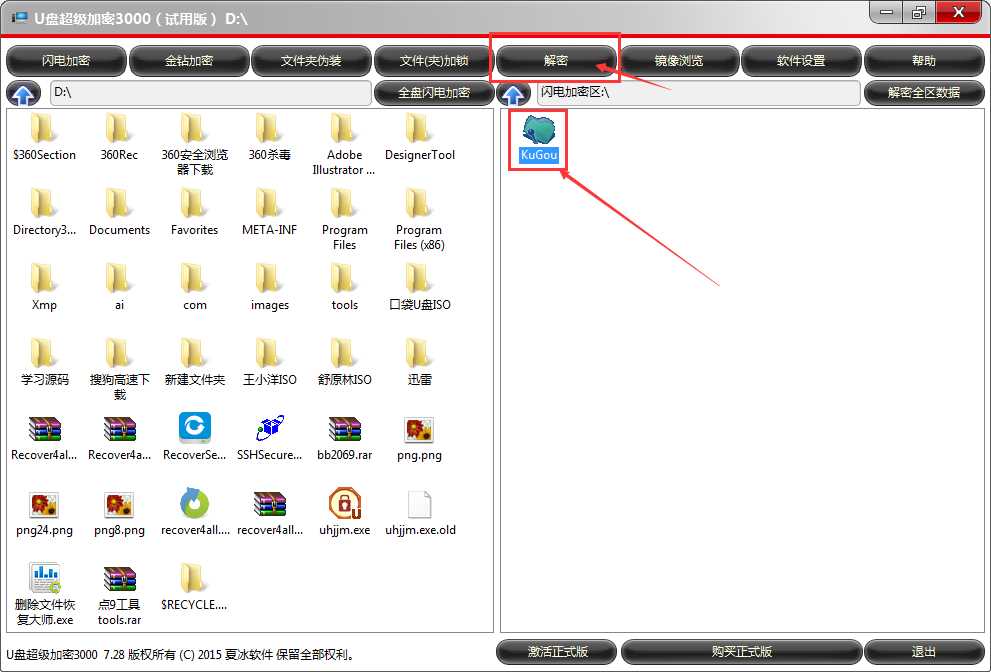Screen dimensions: 991x672
Task: Click the uhjjm.exe padlock icon
Action: (x=345, y=504)
